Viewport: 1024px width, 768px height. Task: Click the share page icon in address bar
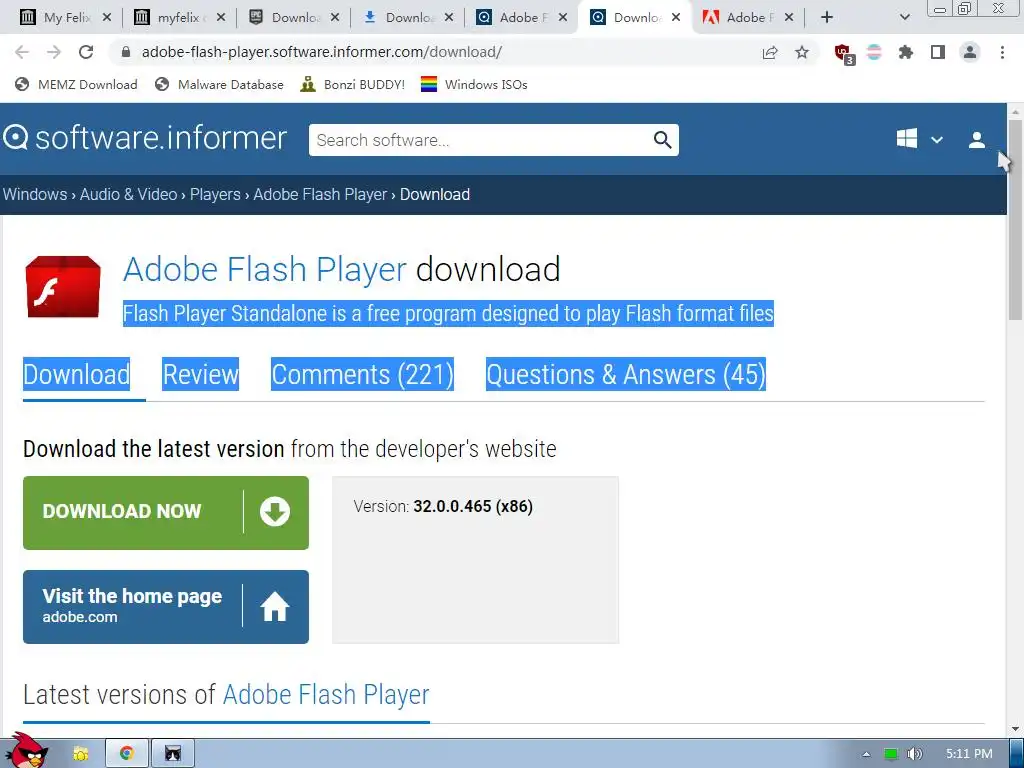pos(770,52)
